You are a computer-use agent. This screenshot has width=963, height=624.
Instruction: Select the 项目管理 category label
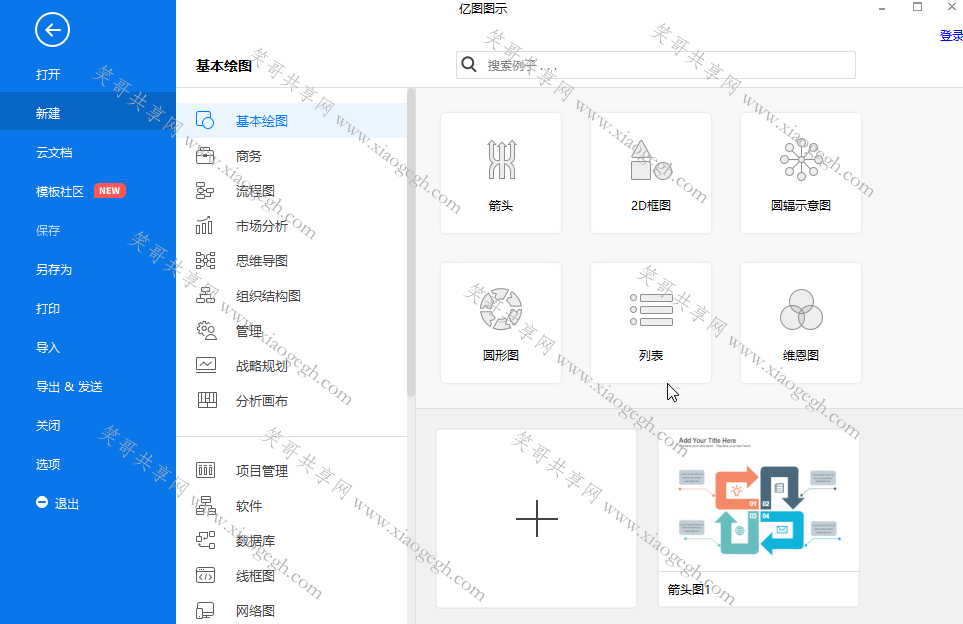[x=262, y=471]
